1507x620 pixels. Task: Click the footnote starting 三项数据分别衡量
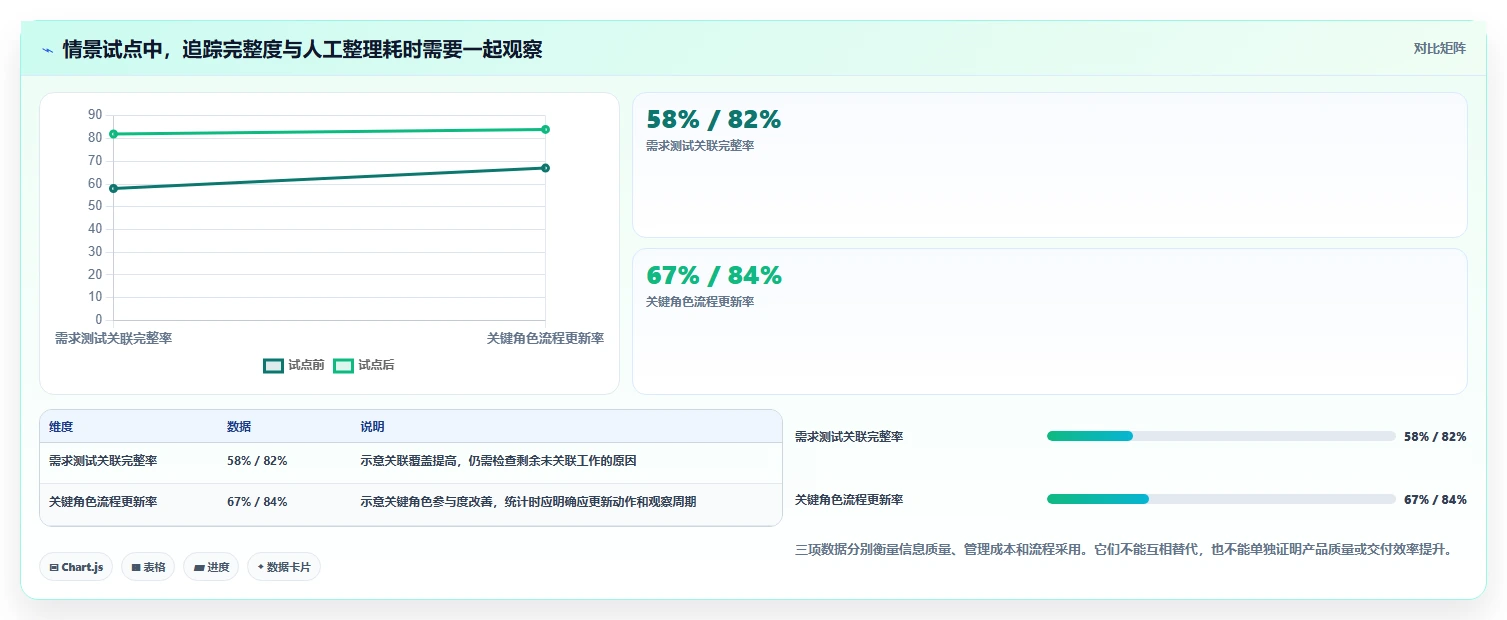click(x=1123, y=550)
